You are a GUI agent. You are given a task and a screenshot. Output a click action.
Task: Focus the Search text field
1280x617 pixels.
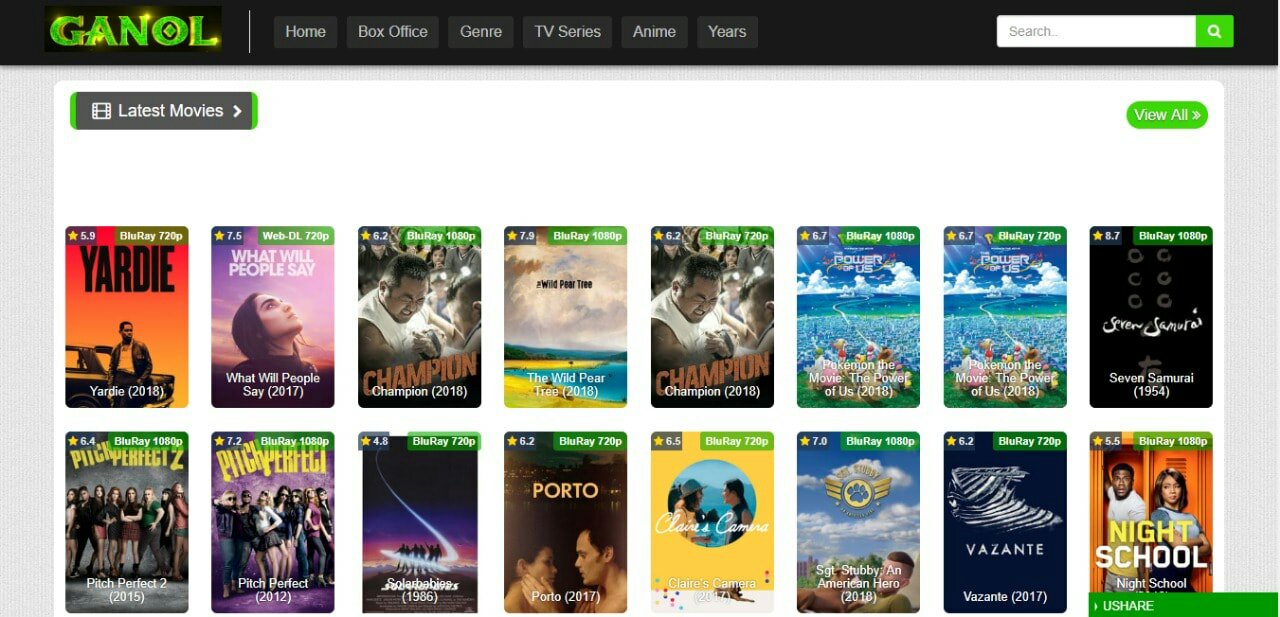pos(1096,31)
